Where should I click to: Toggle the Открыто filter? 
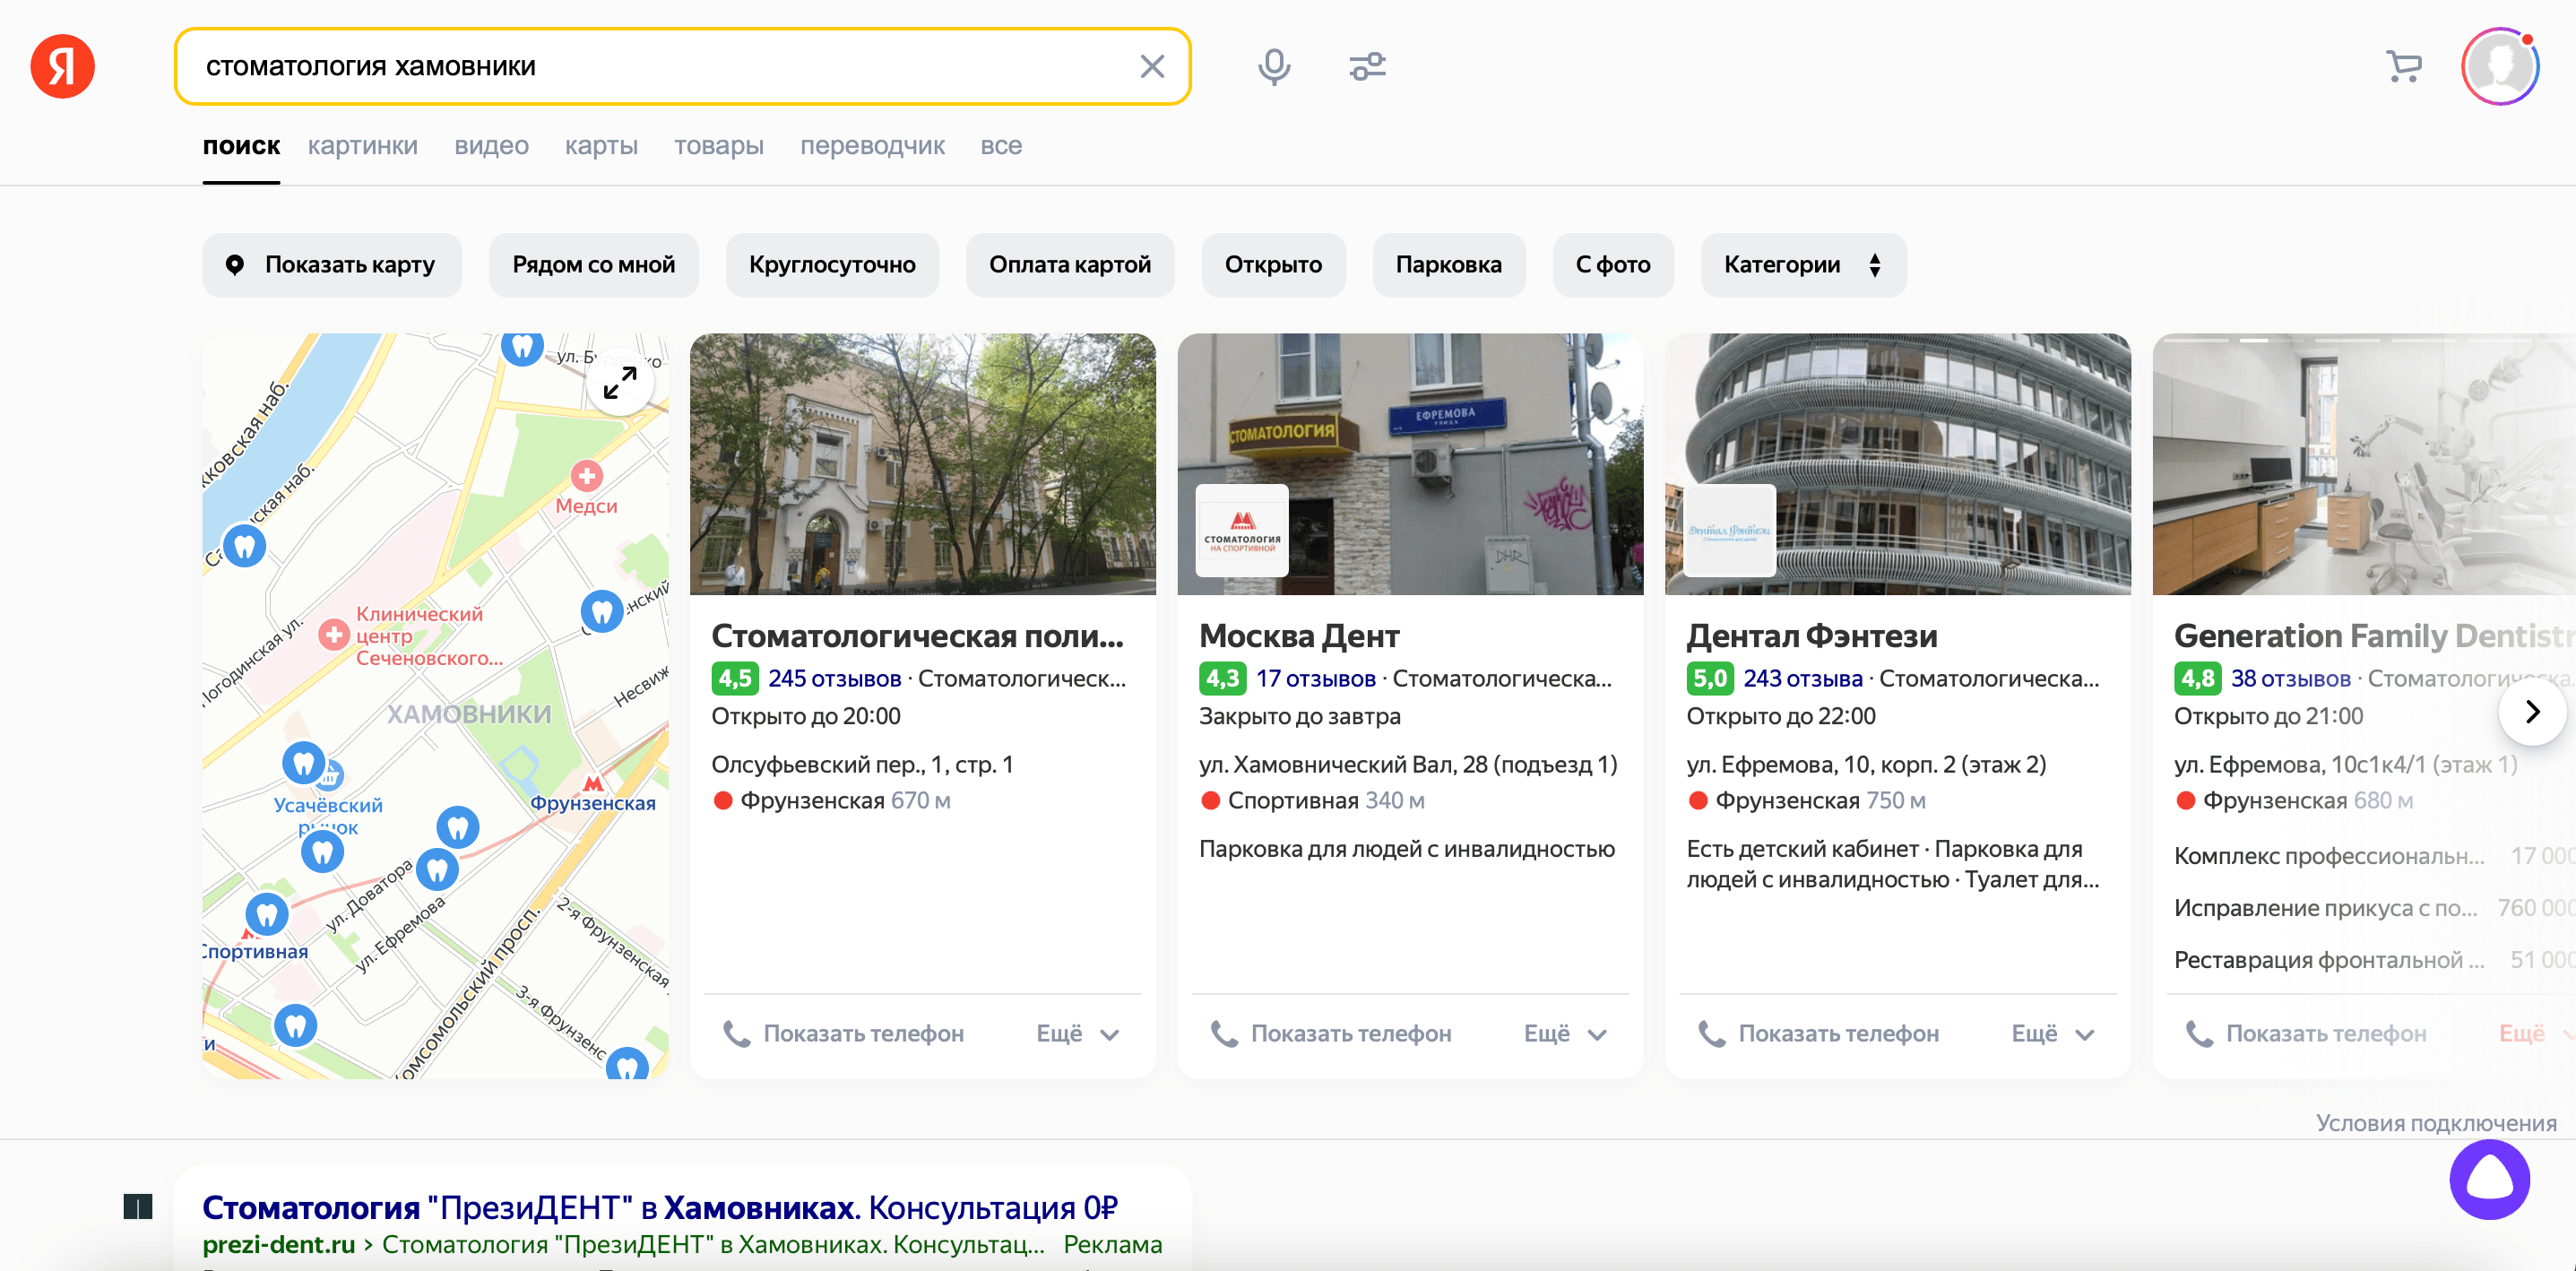pos(1273,265)
